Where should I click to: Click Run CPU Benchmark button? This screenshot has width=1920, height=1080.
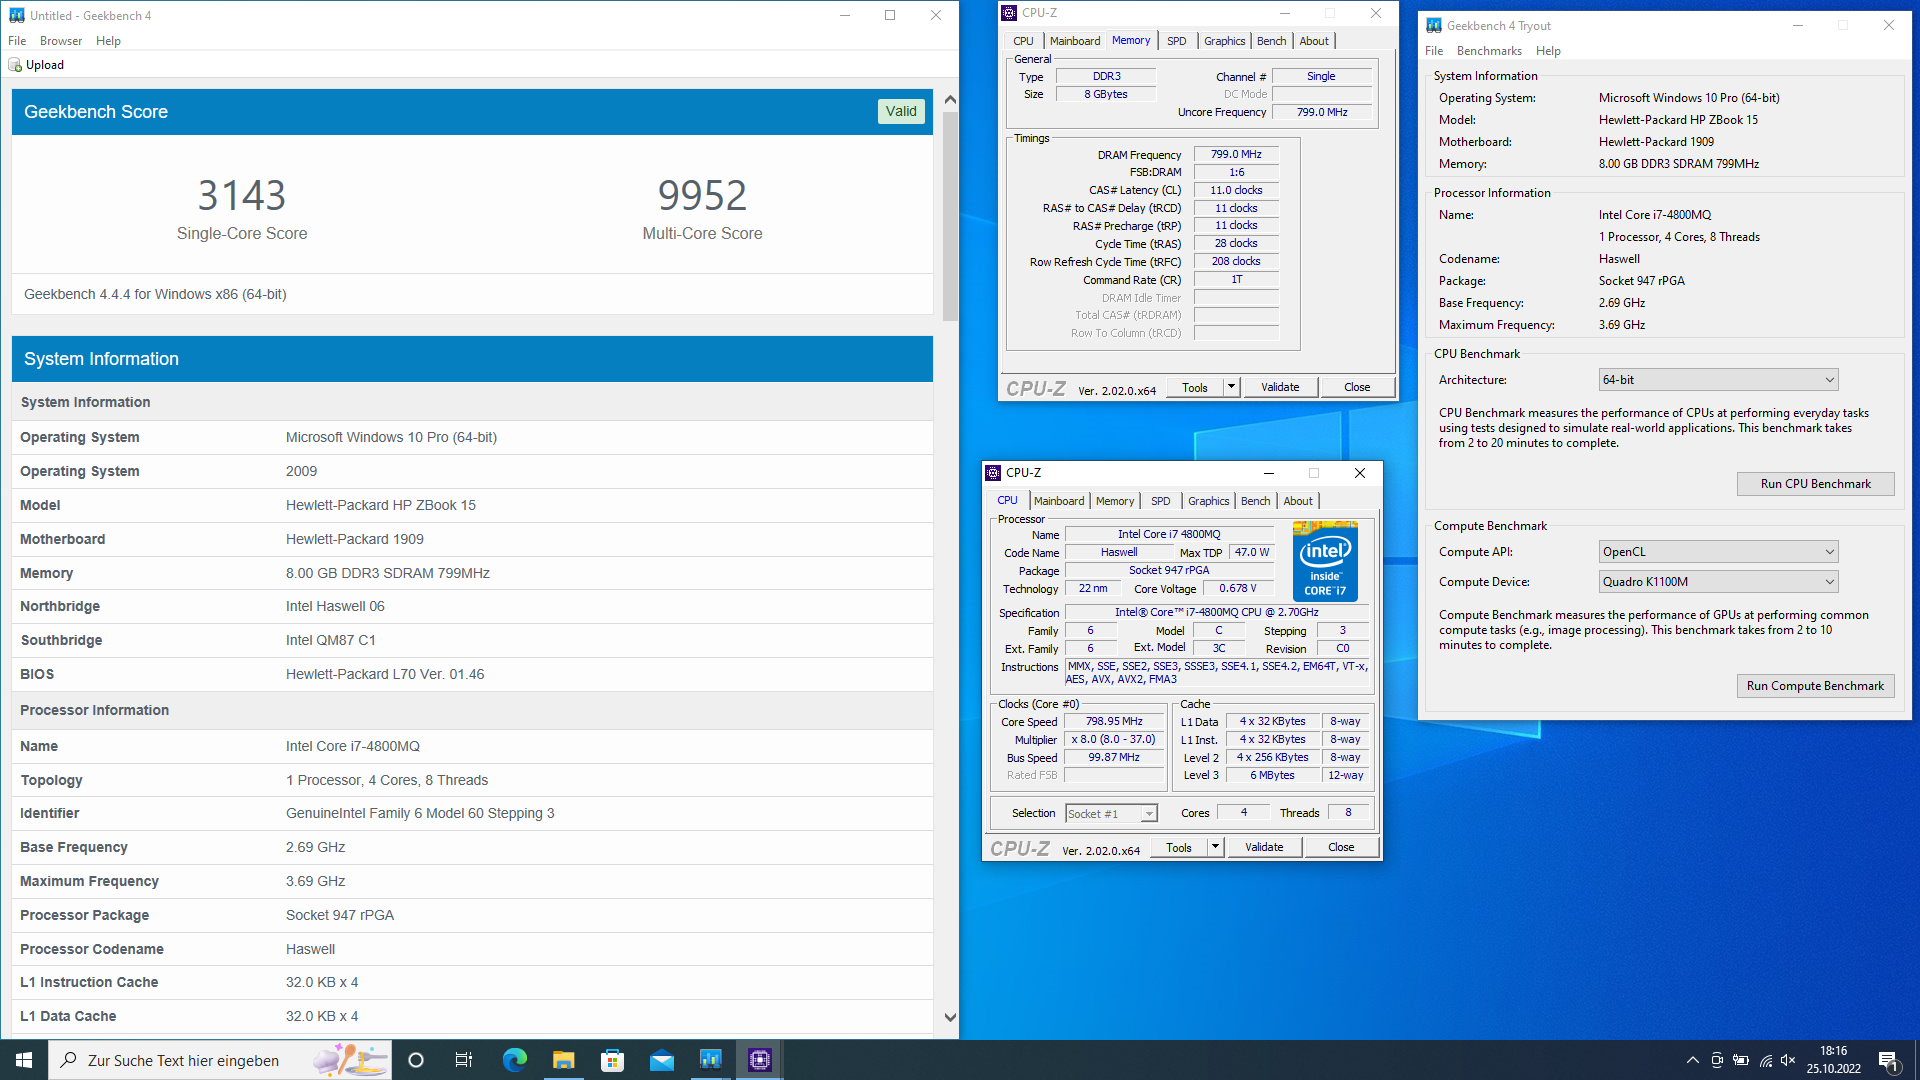pos(1816,484)
